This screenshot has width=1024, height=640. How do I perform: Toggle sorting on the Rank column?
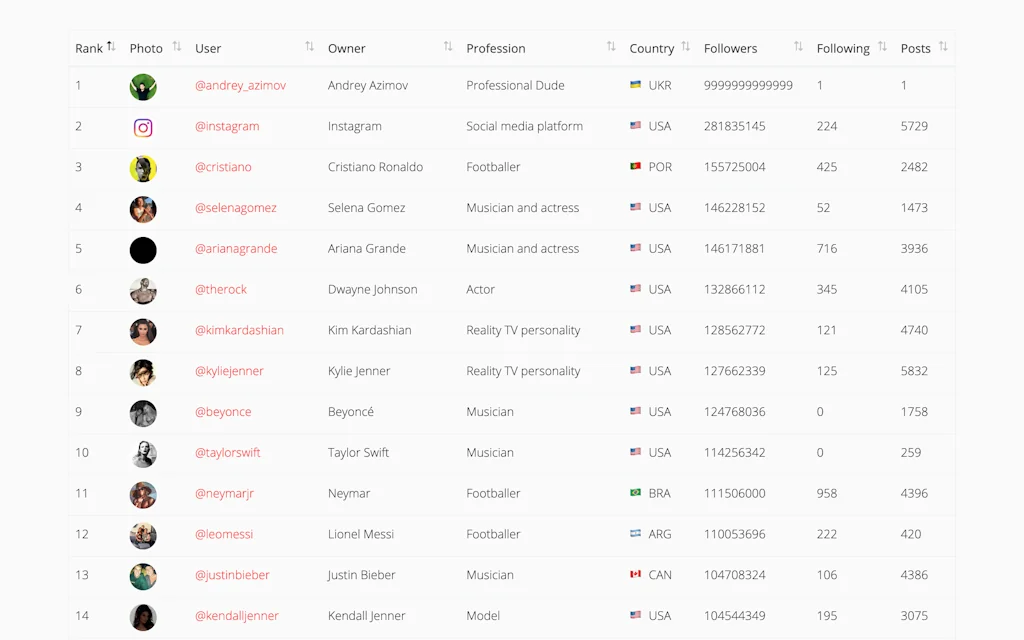[113, 46]
